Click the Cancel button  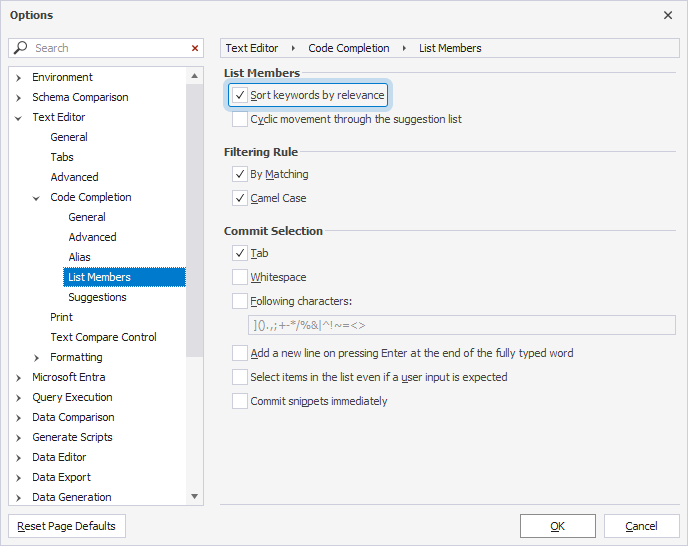641,526
